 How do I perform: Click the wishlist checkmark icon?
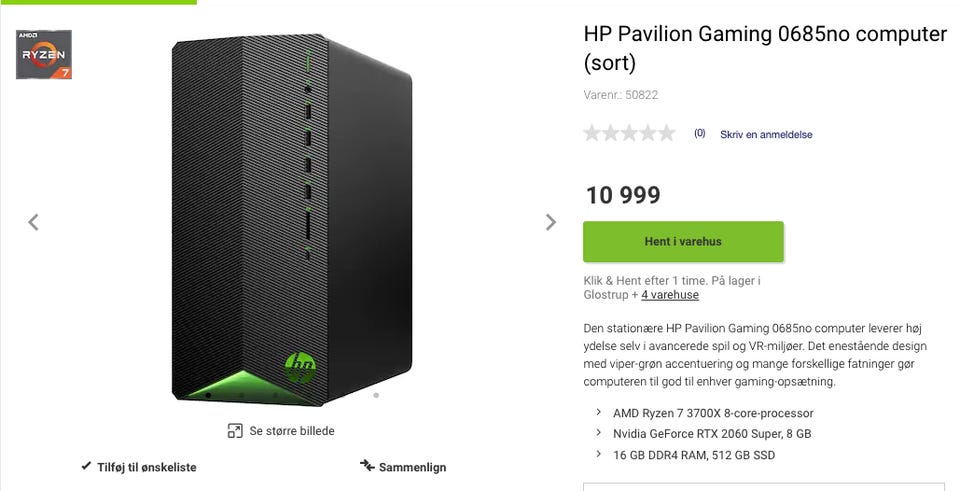tap(86, 466)
